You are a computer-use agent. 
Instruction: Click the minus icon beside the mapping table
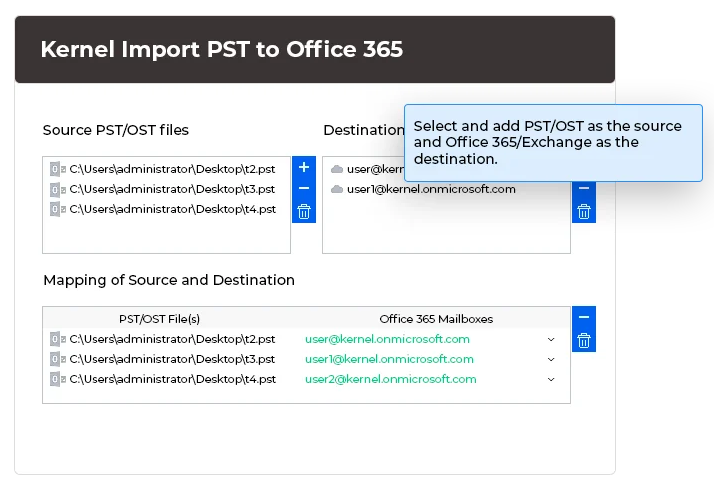[x=584, y=317]
